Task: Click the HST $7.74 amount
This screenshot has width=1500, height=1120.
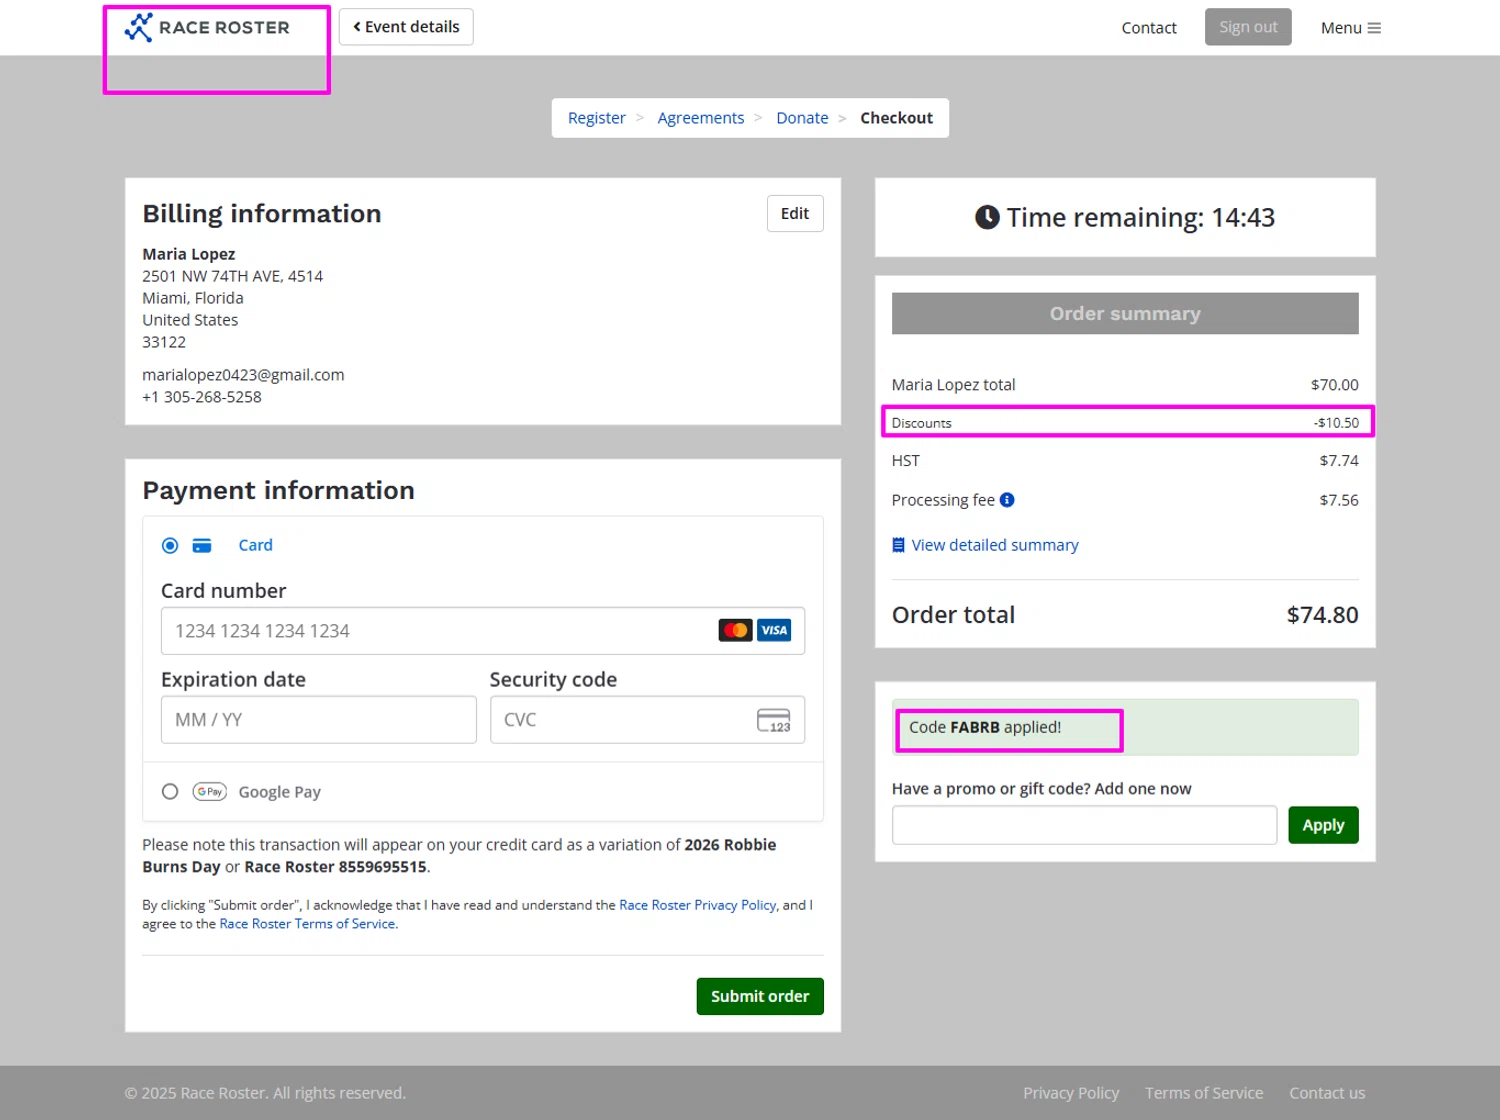Action: (1339, 461)
